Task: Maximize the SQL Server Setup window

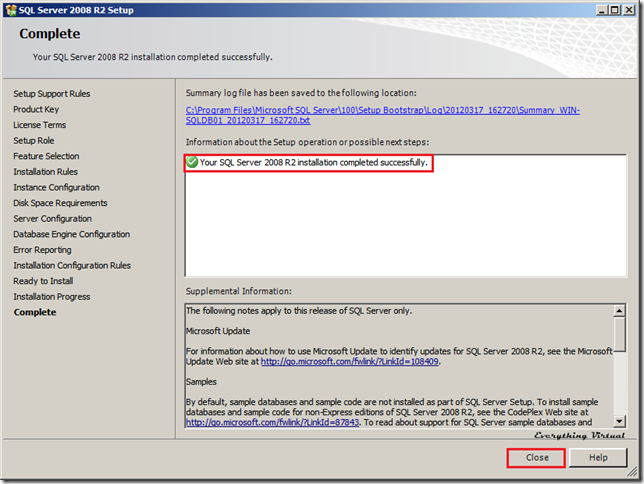Action: tap(615, 10)
